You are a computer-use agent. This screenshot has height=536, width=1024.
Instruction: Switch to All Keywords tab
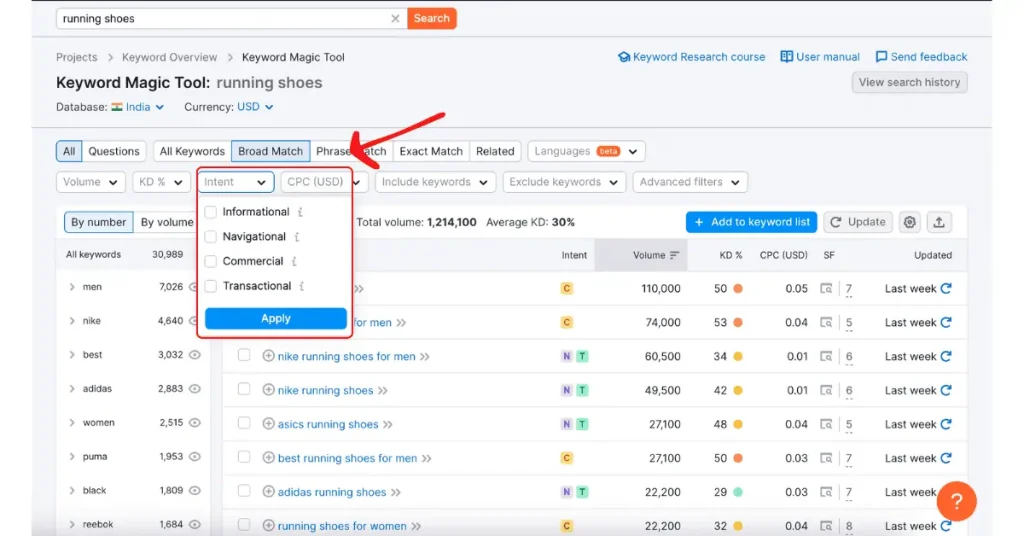tap(192, 151)
